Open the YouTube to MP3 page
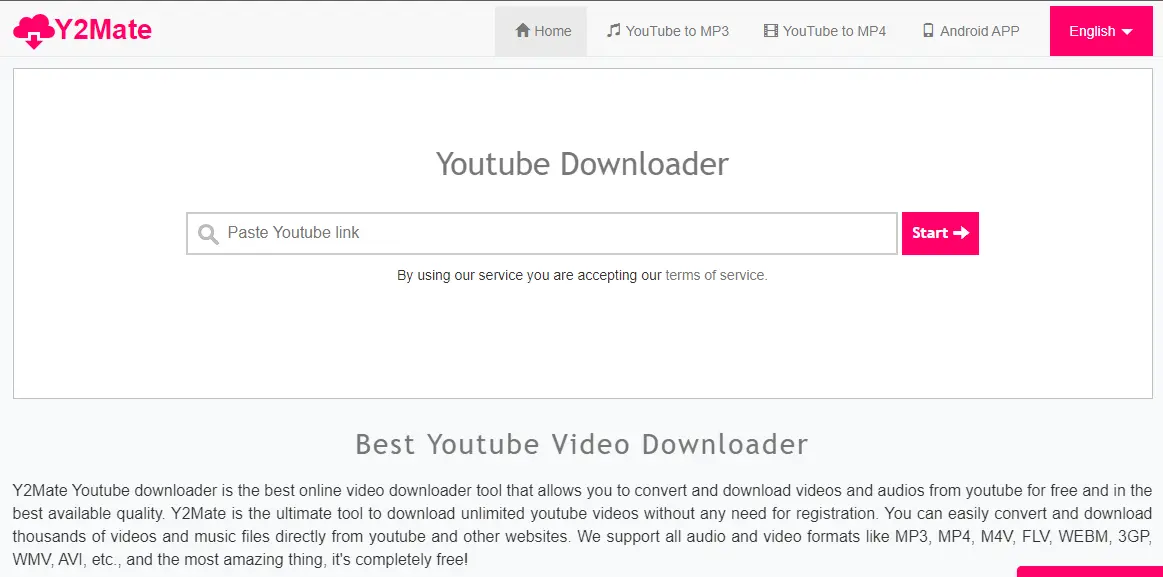 click(x=668, y=31)
